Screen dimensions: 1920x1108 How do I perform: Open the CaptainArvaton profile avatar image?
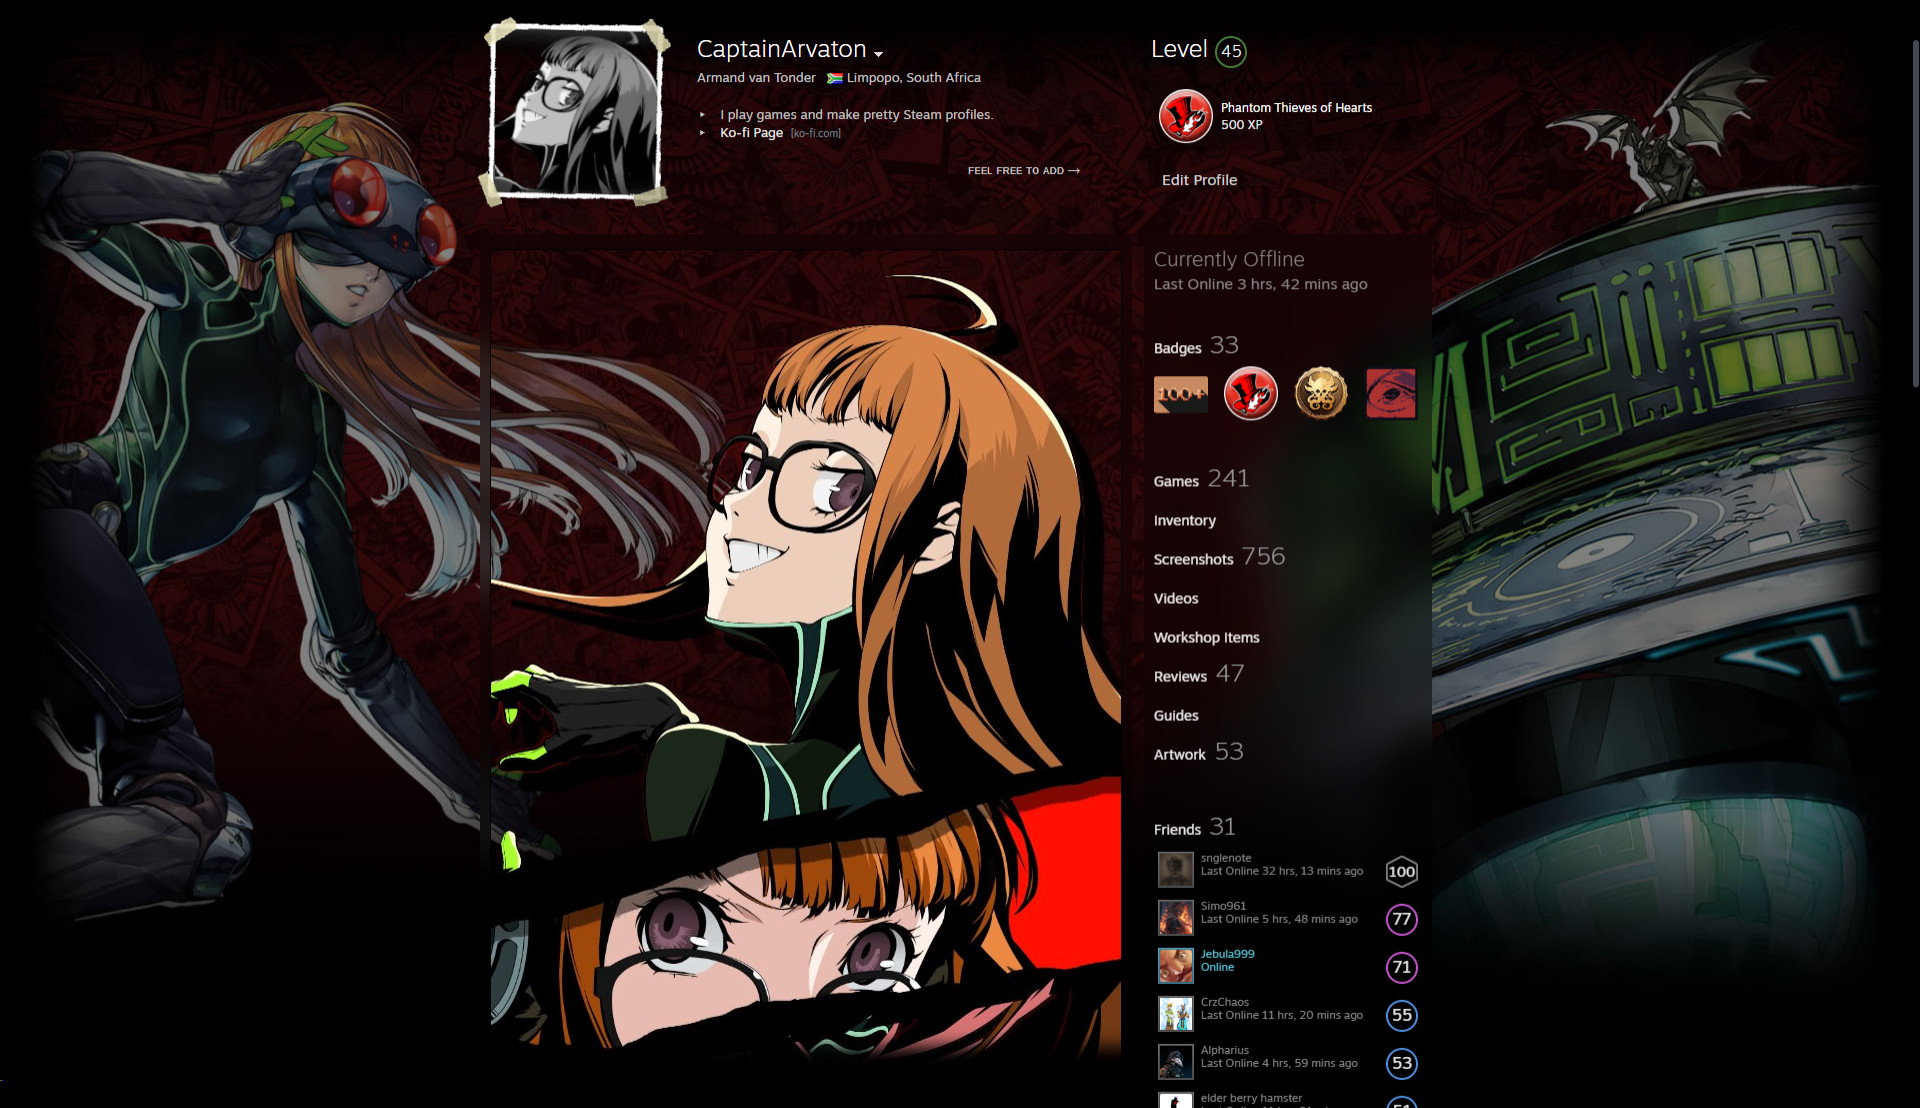pyautogui.click(x=577, y=111)
